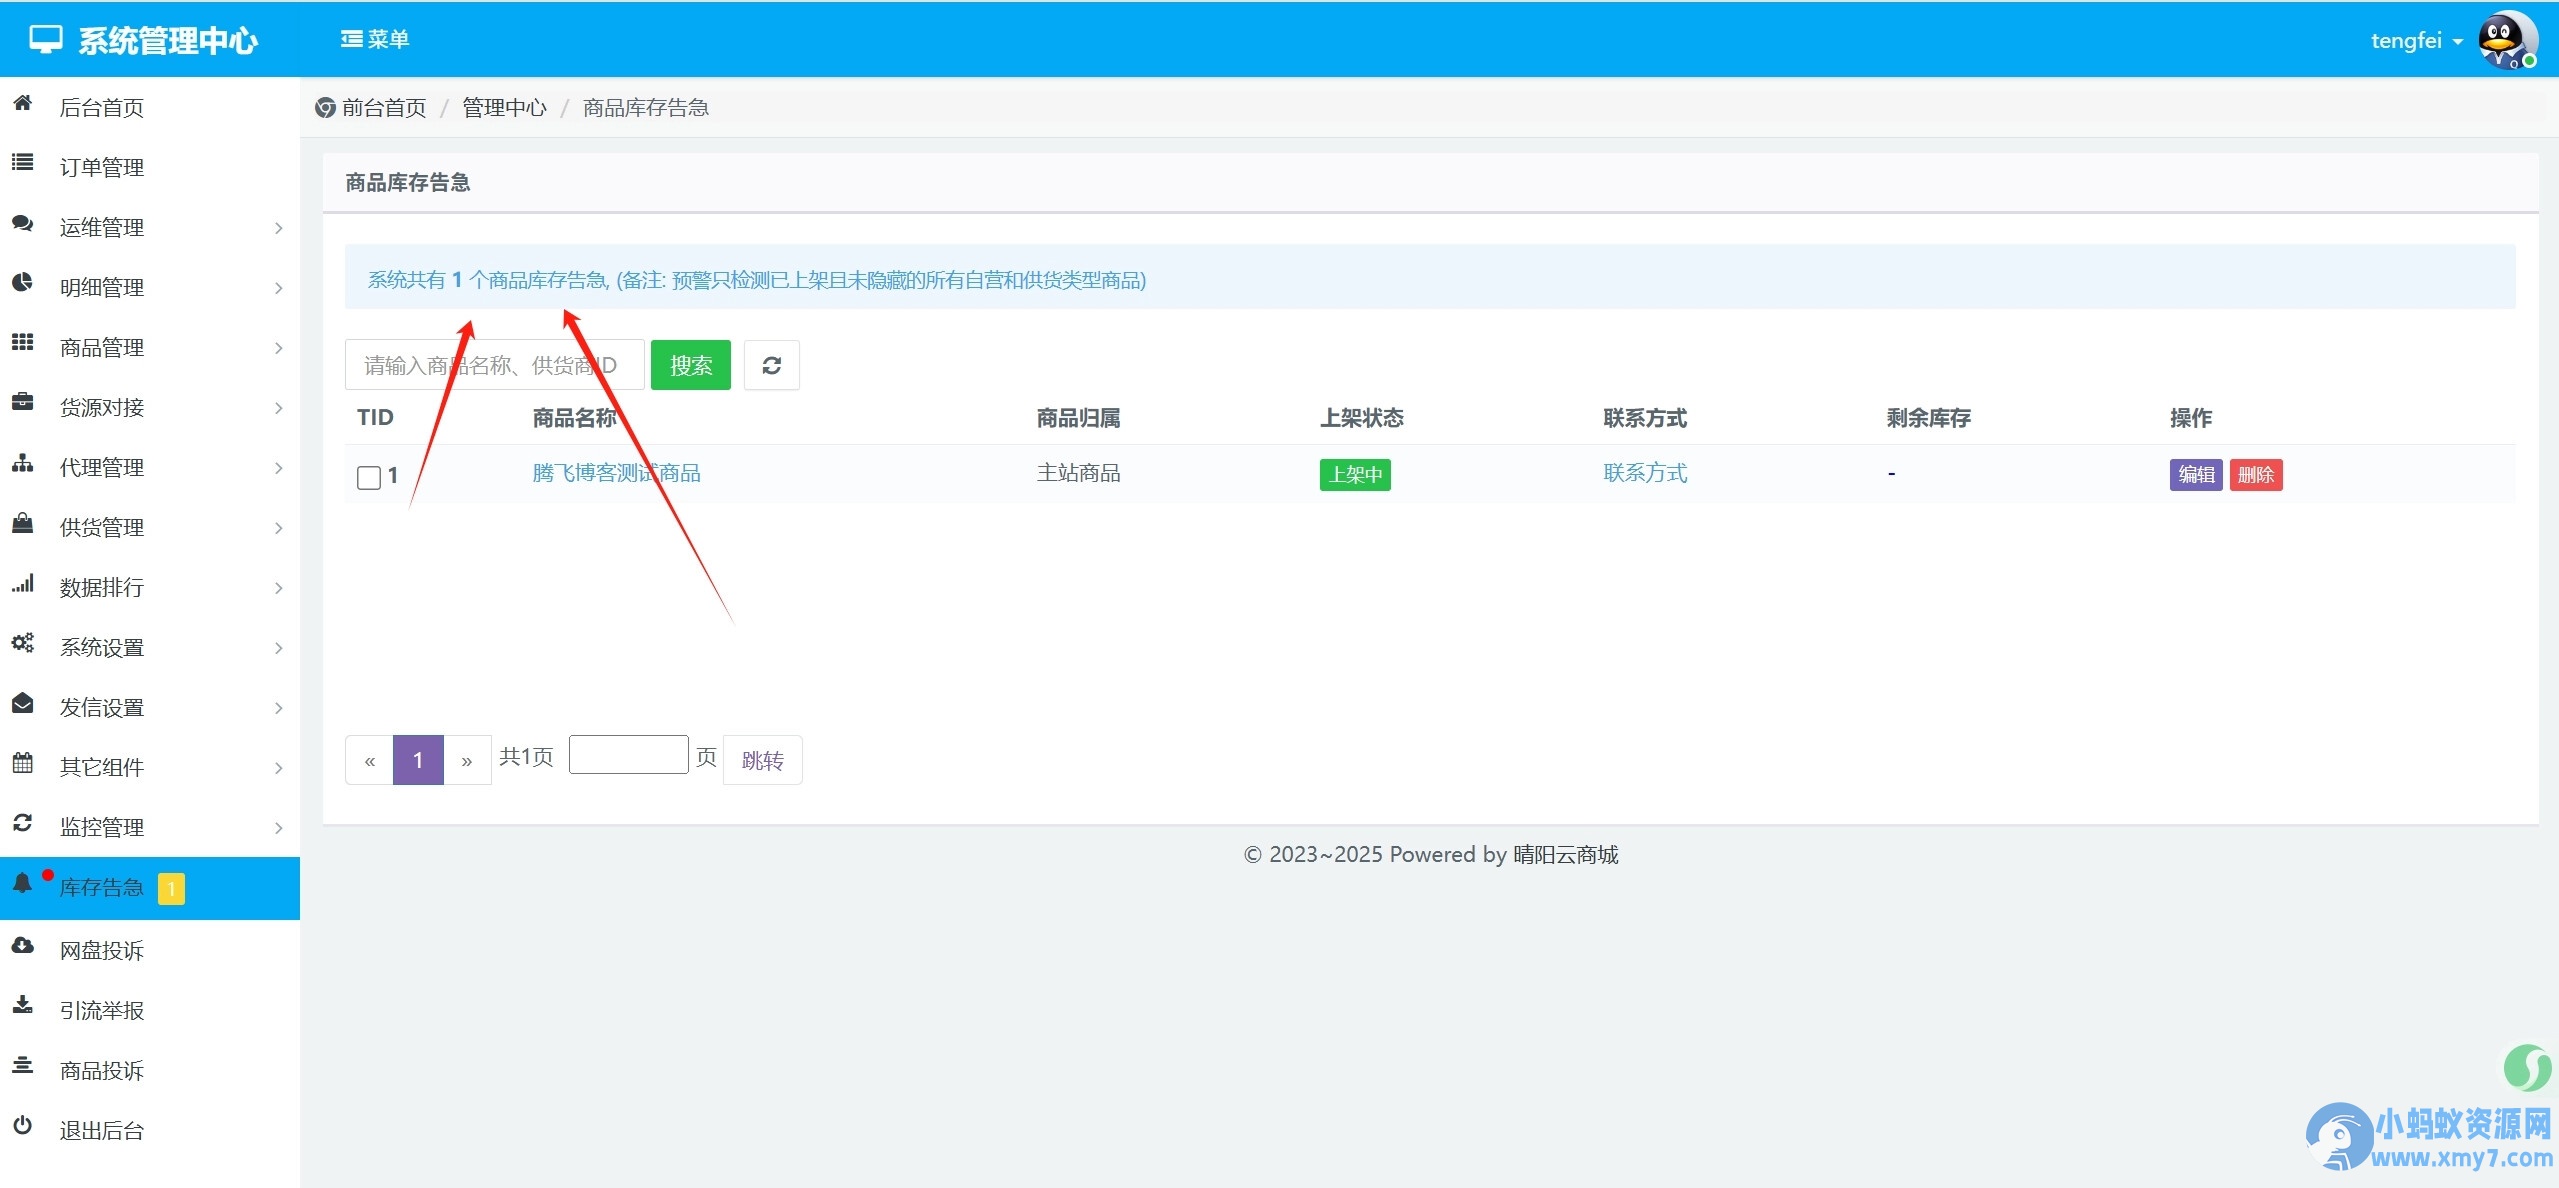Viewport: 2559px width, 1188px height.
Task: Click the shopping bag icon beside 供货管理
Action: click(x=22, y=523)
